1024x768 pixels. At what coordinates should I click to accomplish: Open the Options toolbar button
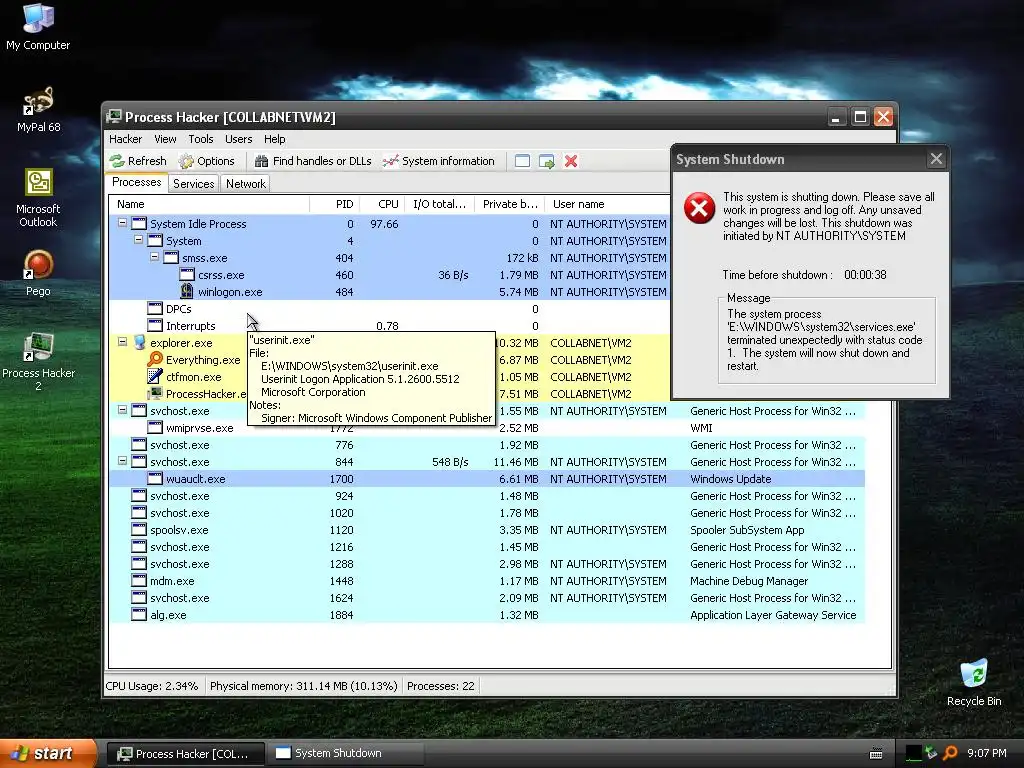206,161
